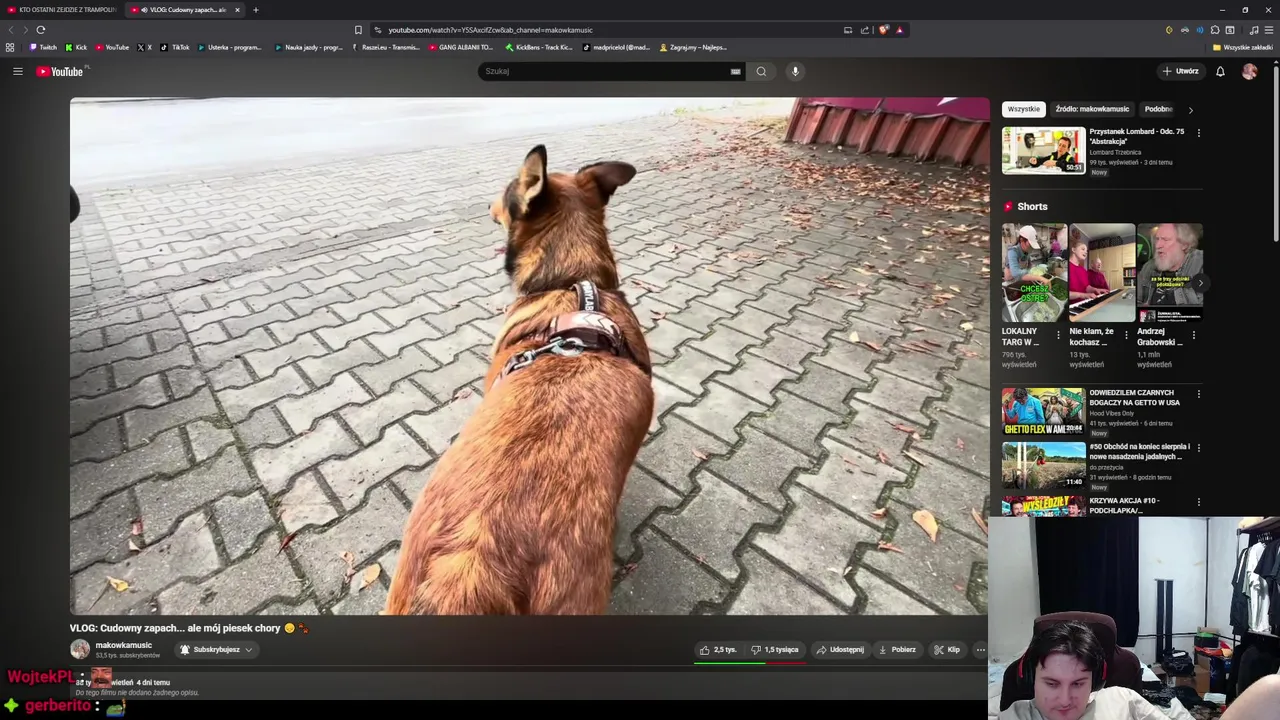The height and width of the screenshot is (720, 1280).
Task: Click the video player showing the dog
Action: pos(529,356)
